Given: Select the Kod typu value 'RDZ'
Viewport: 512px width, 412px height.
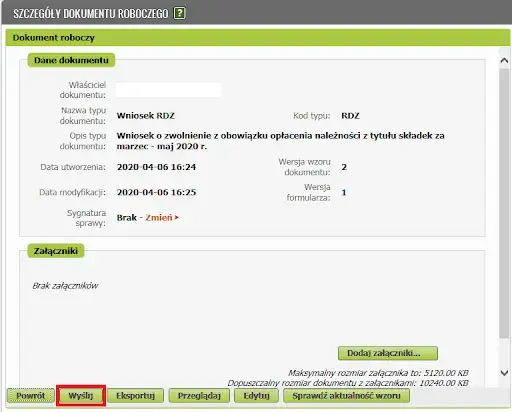Looking at the screenshot, I should (x=350, y=116).
